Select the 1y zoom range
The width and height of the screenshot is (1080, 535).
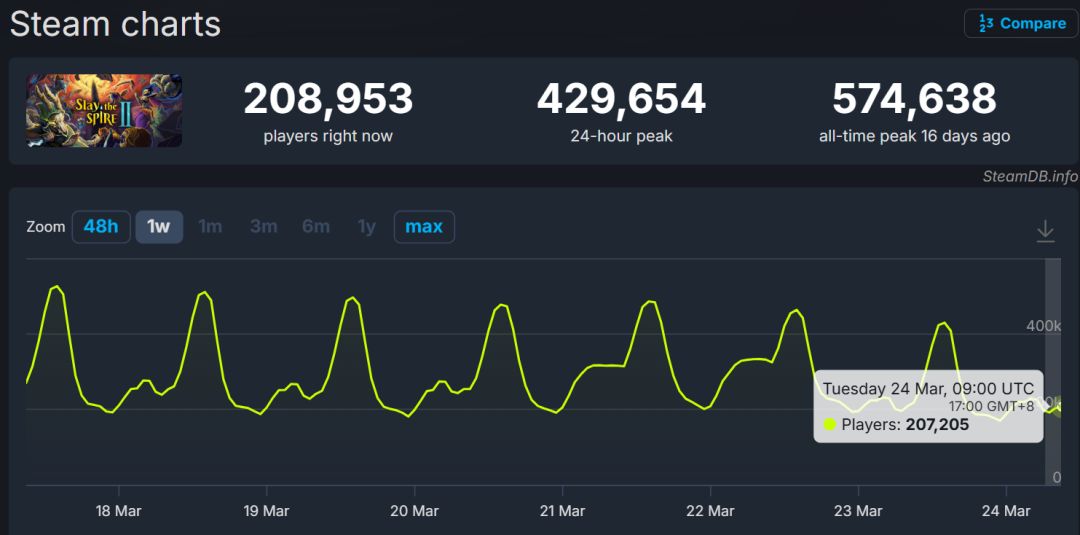(x=366, y=227)
